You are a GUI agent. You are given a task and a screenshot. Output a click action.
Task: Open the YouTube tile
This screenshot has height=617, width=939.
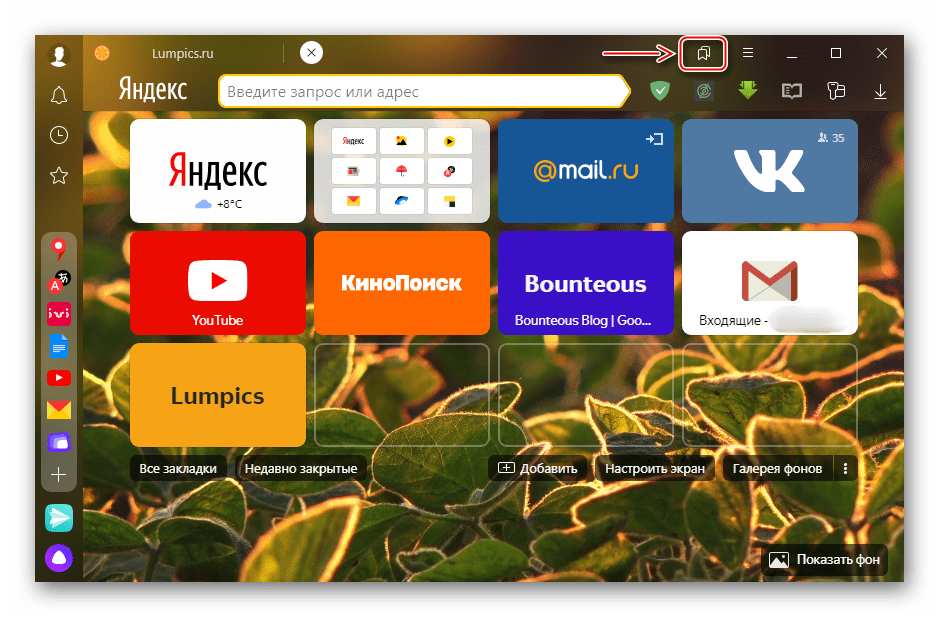pyautogui.click(x=218, y=283)
